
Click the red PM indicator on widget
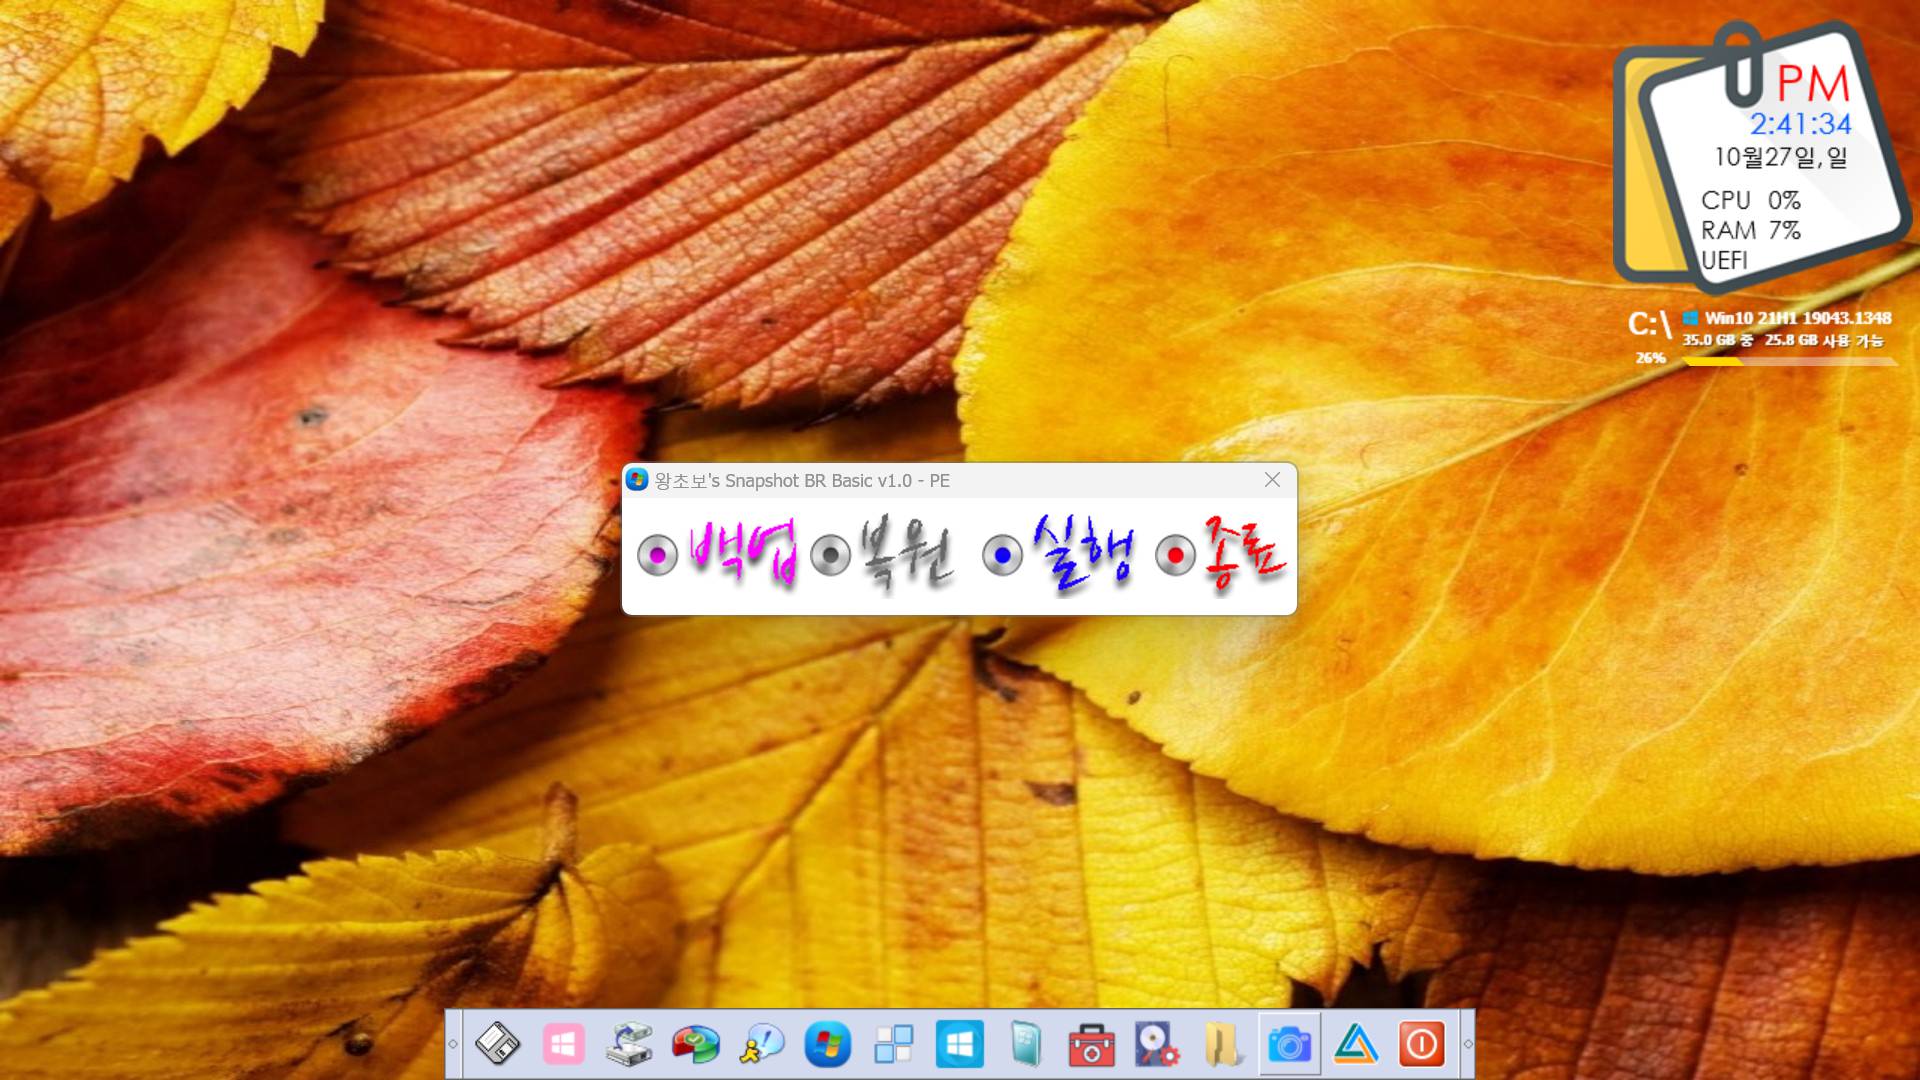coord(1813,83)
